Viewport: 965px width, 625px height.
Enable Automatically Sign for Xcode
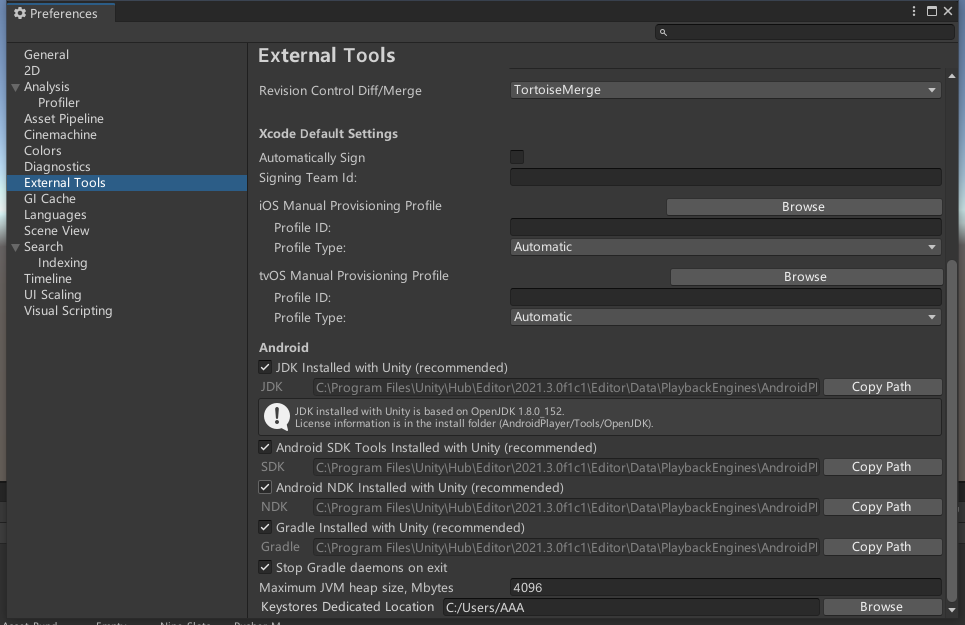[516, 156]
